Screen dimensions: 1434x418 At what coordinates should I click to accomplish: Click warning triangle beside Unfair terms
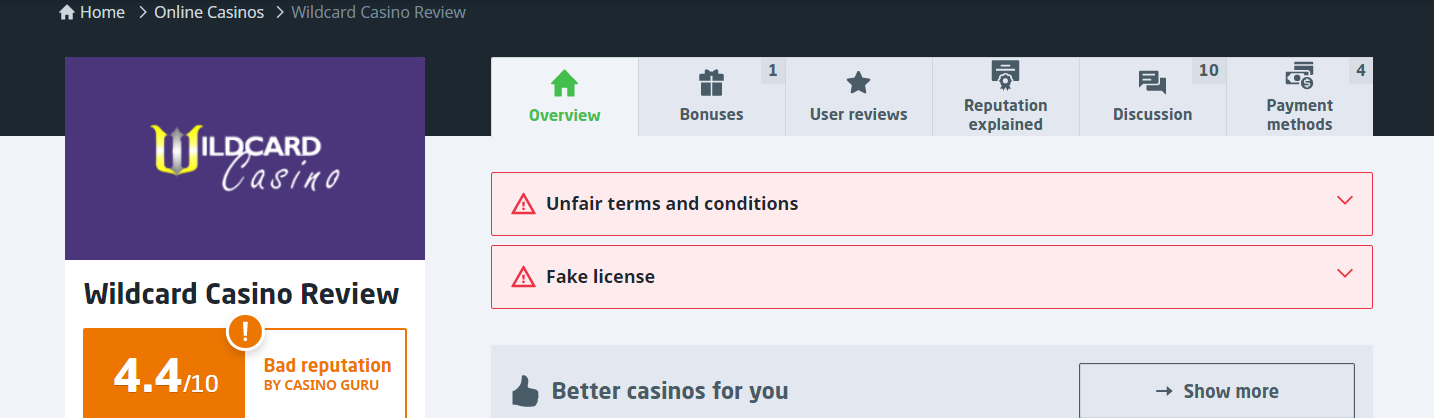click(x=523, y=204)
